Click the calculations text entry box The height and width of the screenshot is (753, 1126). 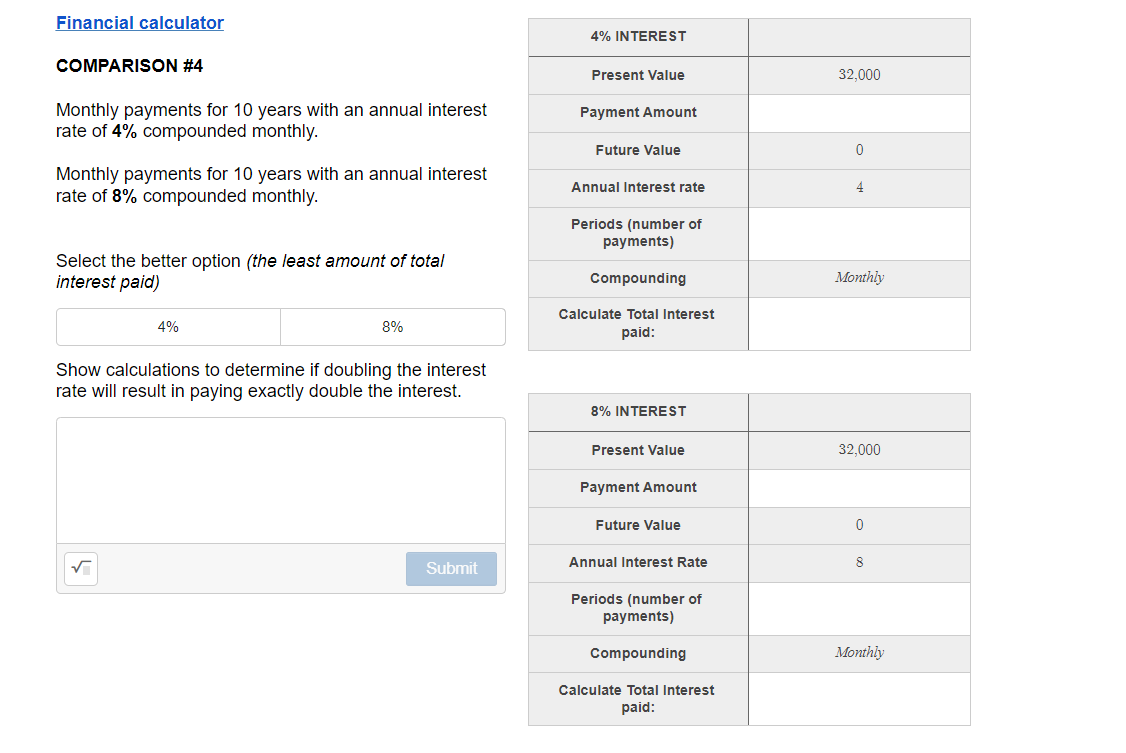pyautogui.click(x=280, y=480)
